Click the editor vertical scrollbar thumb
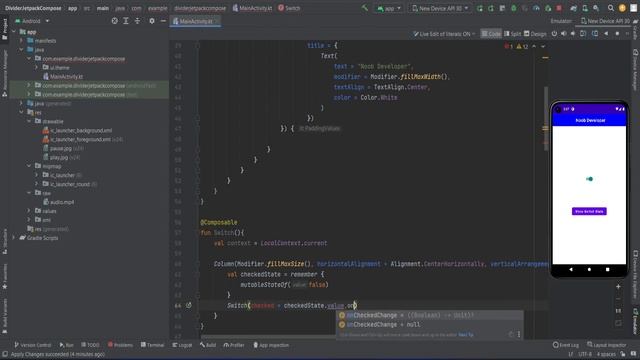The height and width of the screenshot is (360, 640). pos(545,118)
